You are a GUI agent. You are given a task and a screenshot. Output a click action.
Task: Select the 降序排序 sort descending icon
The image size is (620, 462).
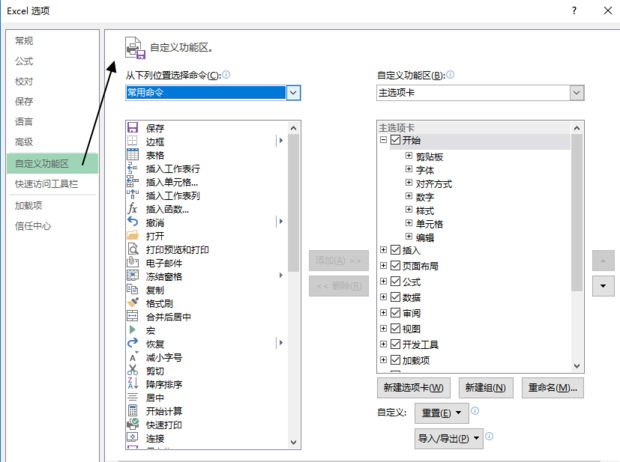pyautogui.click(x=132, y=384)
